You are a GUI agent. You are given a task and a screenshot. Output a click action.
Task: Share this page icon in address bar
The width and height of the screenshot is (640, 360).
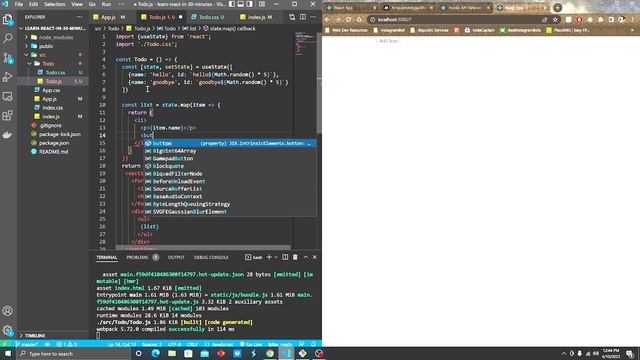[x=544, y=19]
